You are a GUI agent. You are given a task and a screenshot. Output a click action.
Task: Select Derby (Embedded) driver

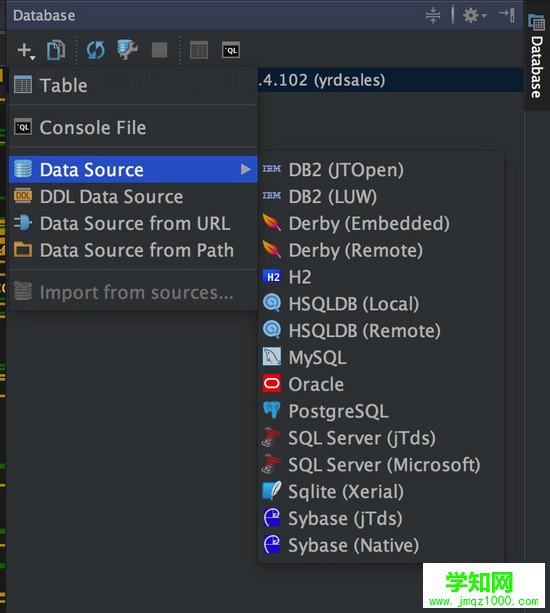point(381,223)
